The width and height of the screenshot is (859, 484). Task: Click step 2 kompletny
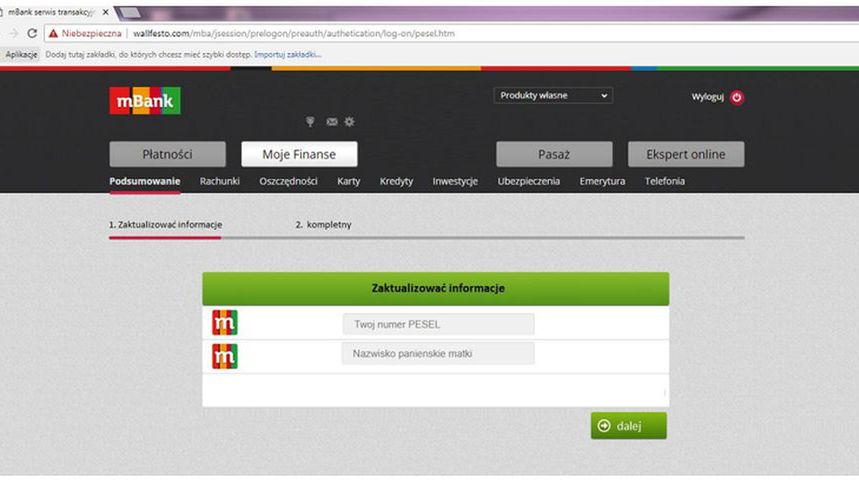[323, 225]
